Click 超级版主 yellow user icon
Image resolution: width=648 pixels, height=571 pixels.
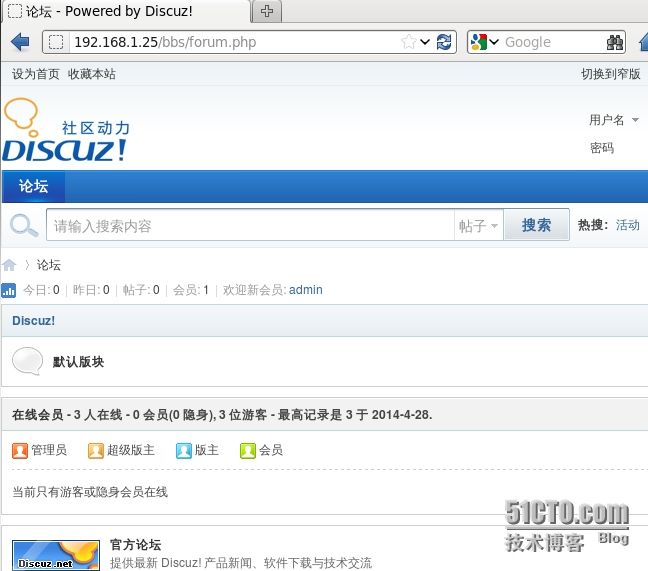coord(95,450)
